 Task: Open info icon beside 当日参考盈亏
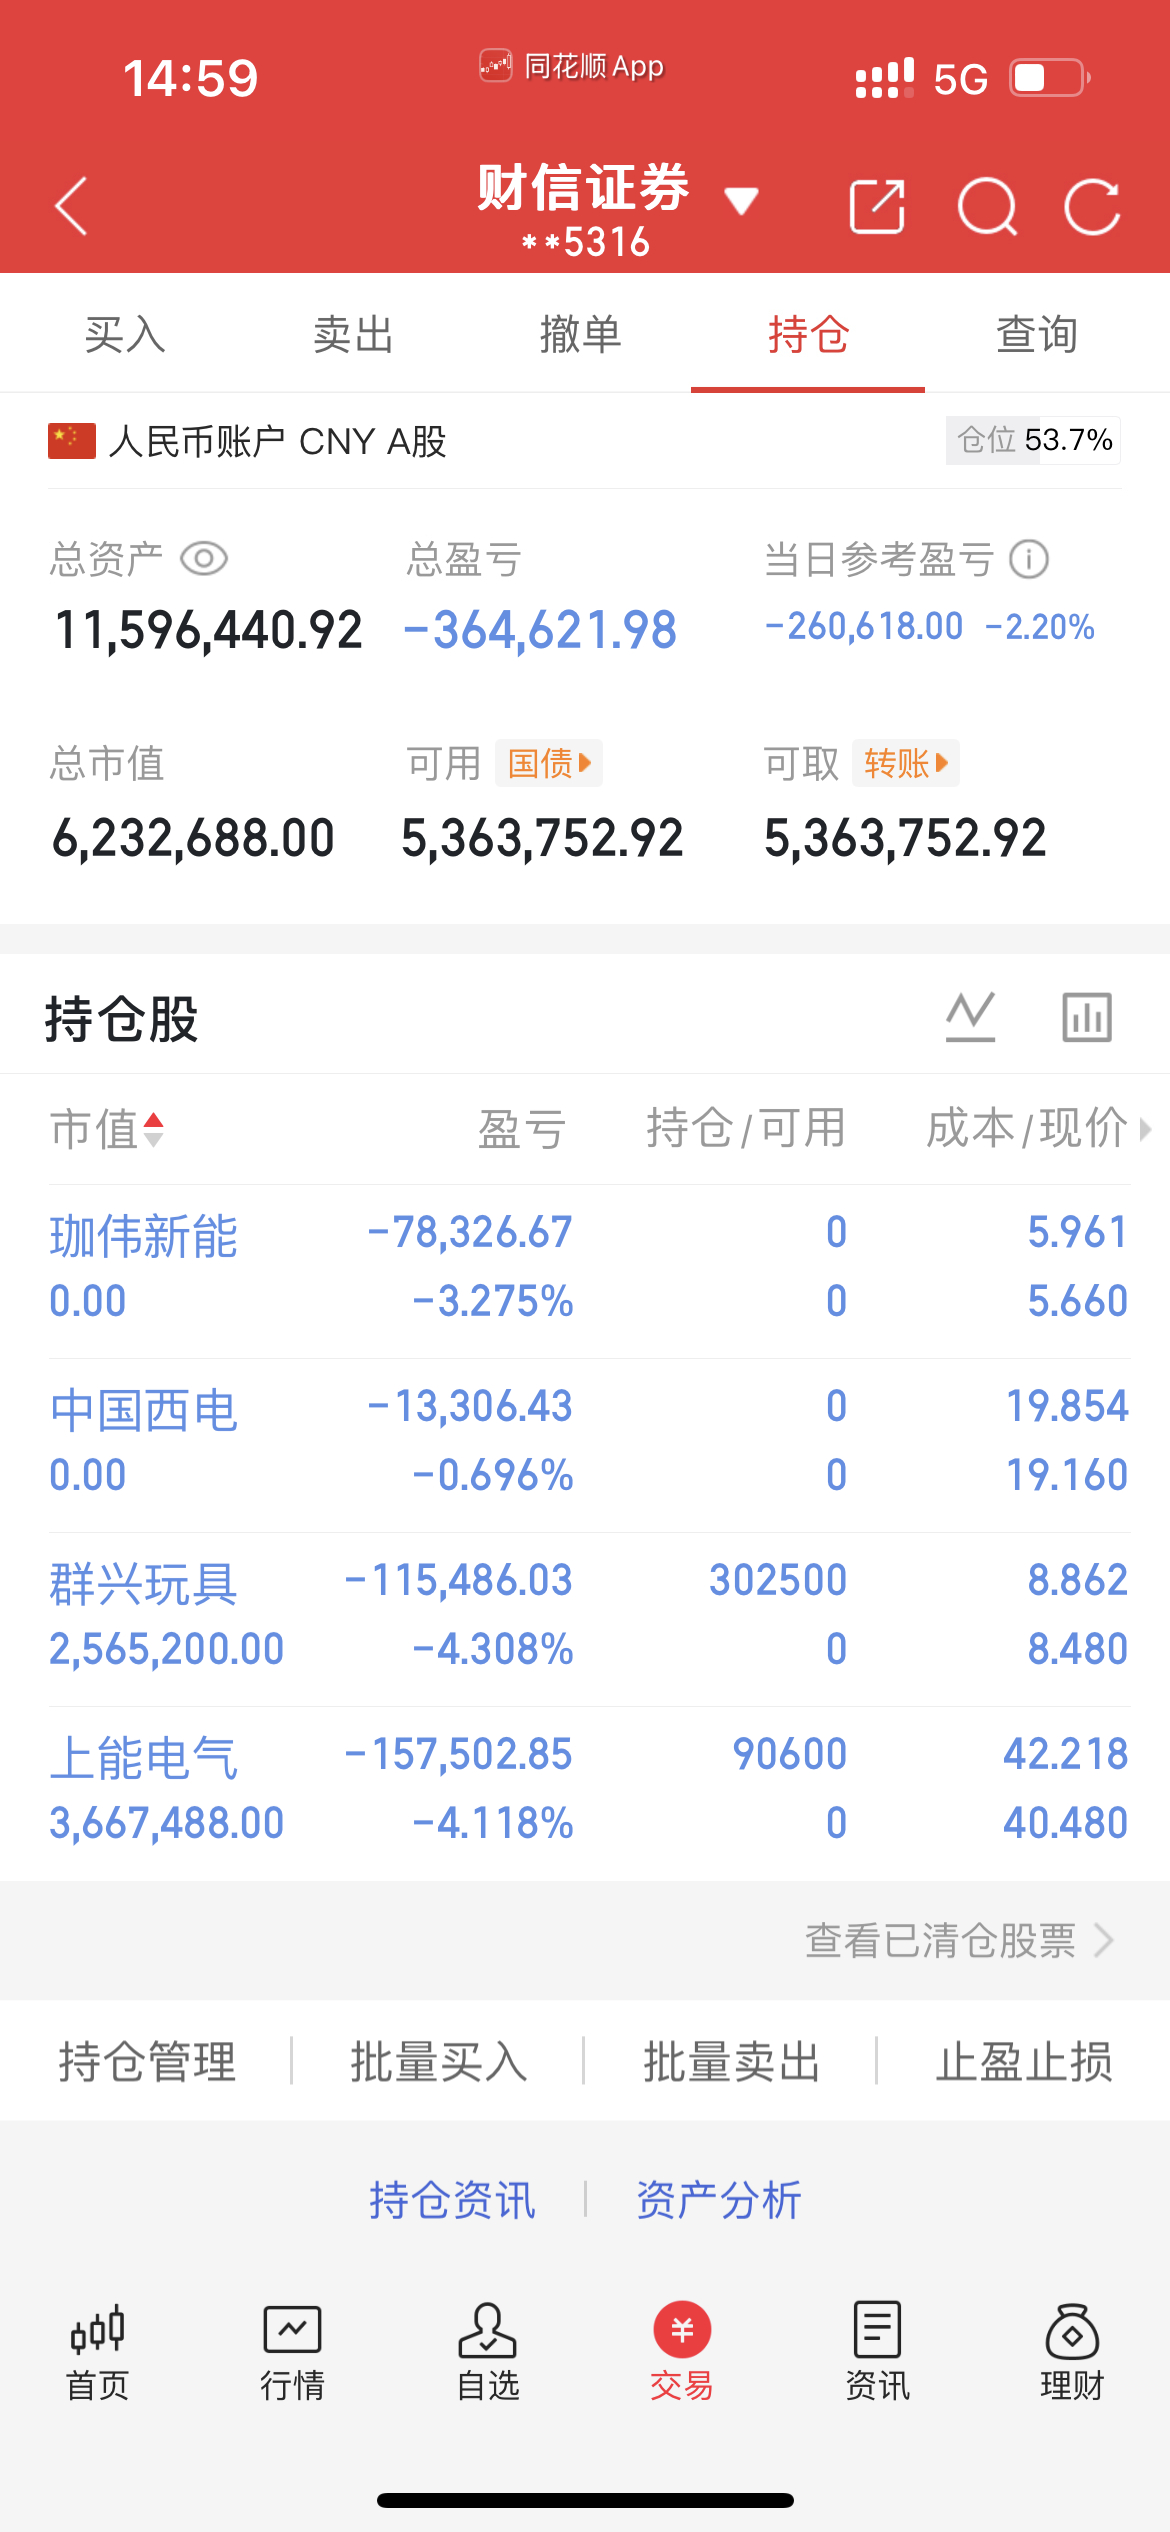pos(1029,559)
